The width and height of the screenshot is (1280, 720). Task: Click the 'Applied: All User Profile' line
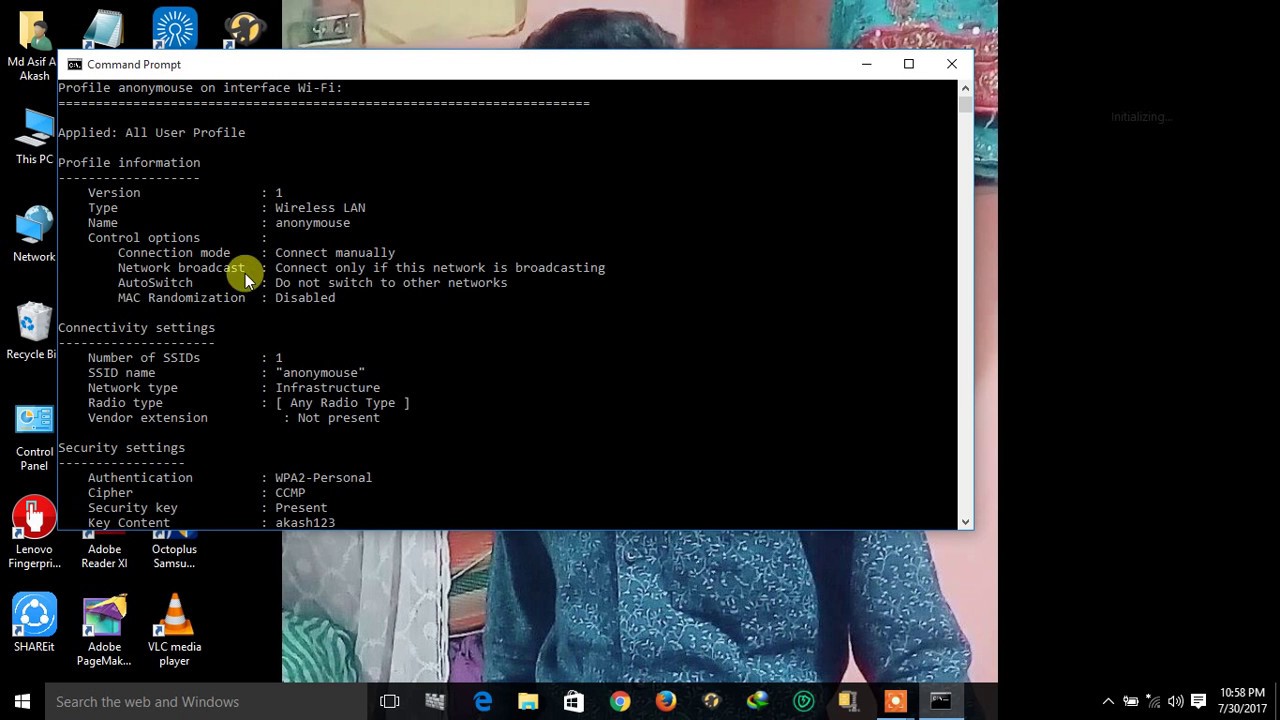coord(151,133)
